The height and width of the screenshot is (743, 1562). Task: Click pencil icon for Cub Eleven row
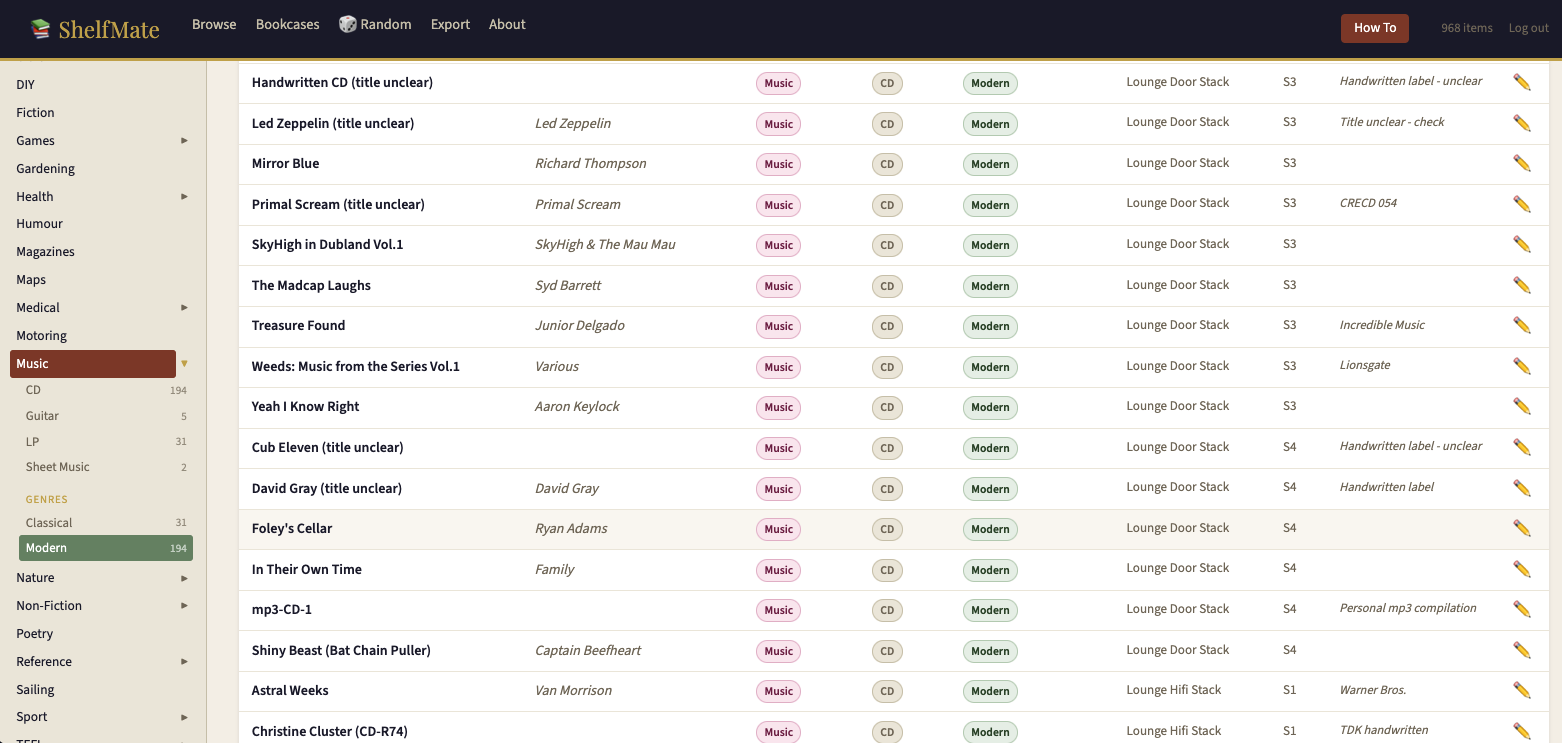[1522, 447]
